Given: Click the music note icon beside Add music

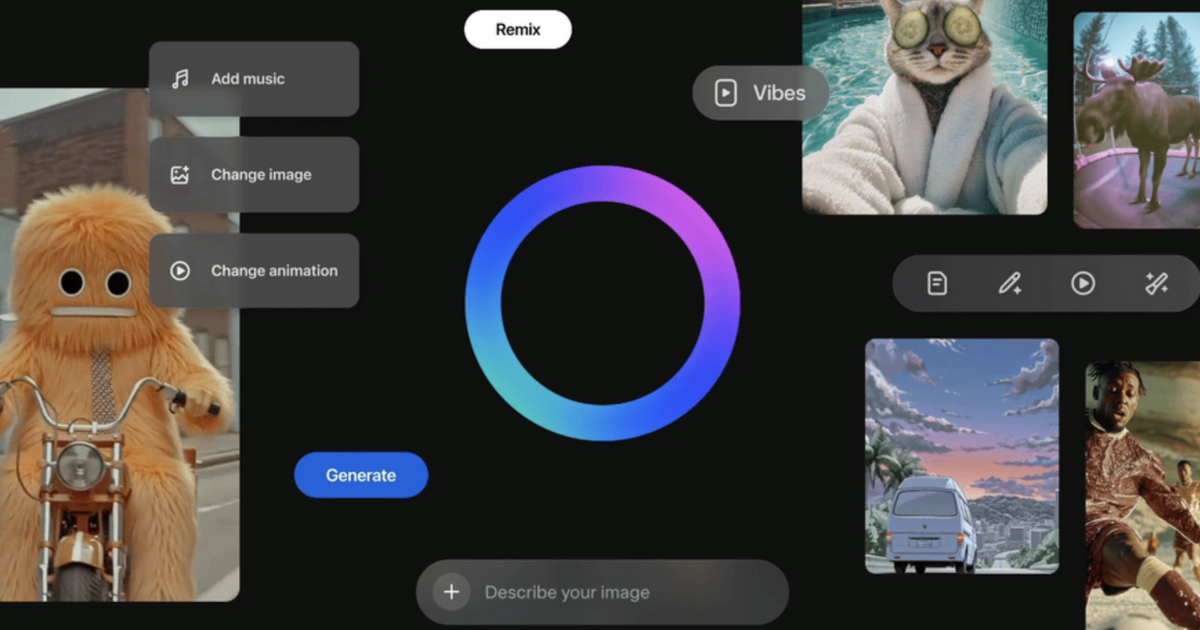Looking at the screenshot, I should pos(180,79).
